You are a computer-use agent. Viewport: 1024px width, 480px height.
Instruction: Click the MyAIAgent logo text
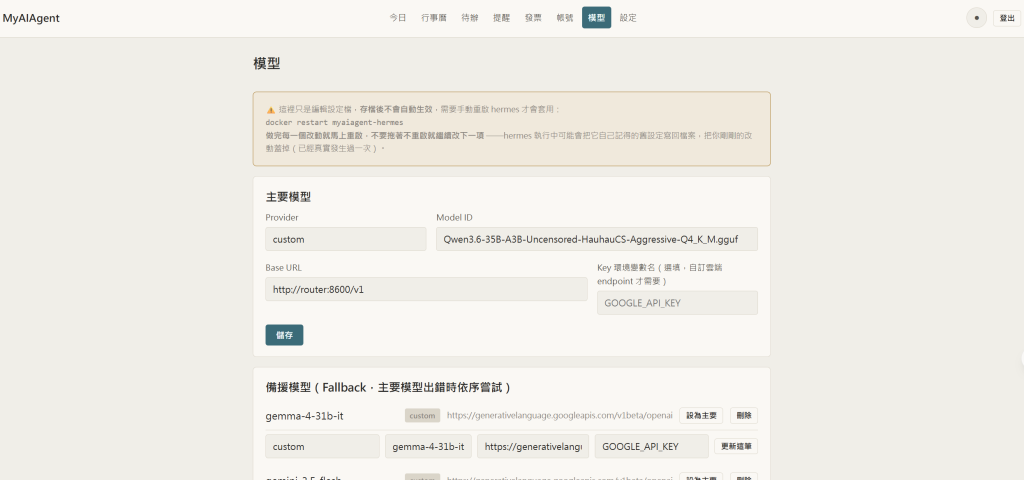pyautogui.click(x=31, y=18)
